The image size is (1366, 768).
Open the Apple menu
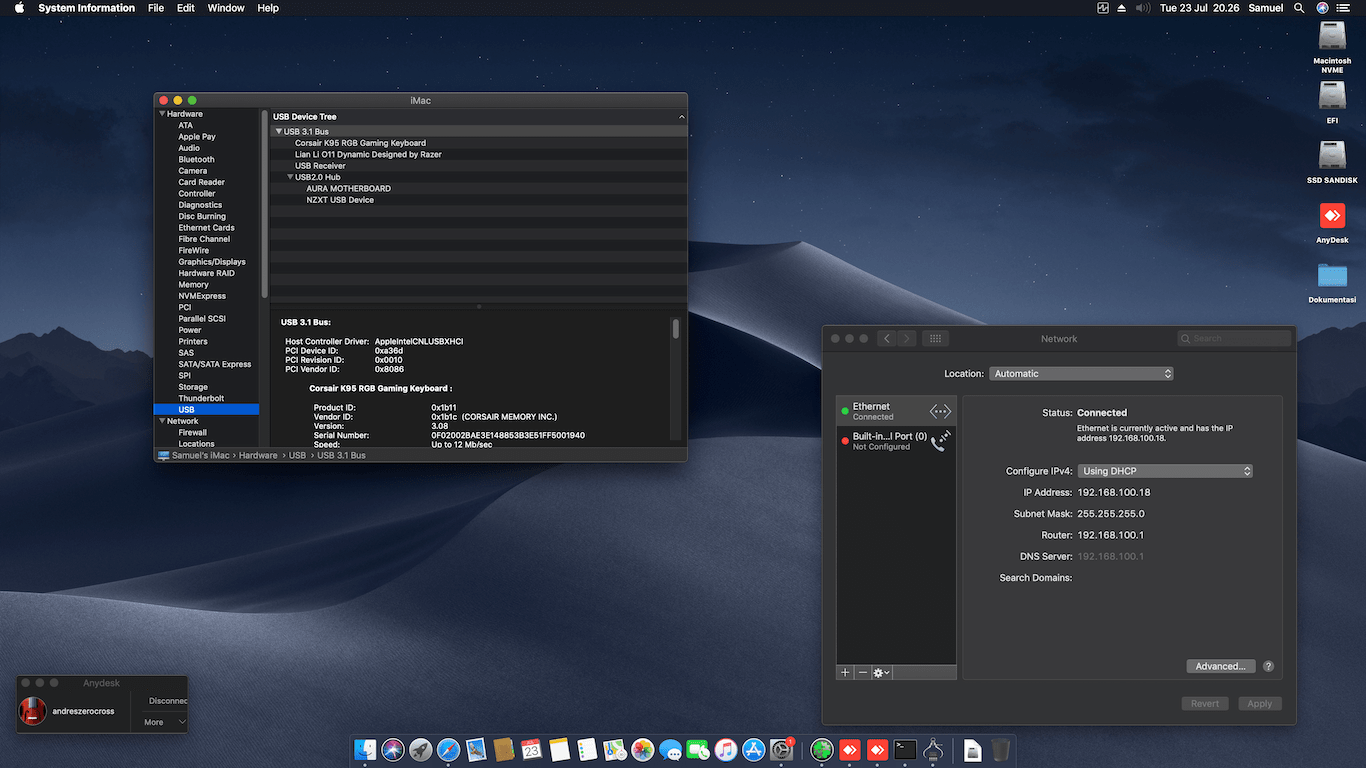click(18, 8)
